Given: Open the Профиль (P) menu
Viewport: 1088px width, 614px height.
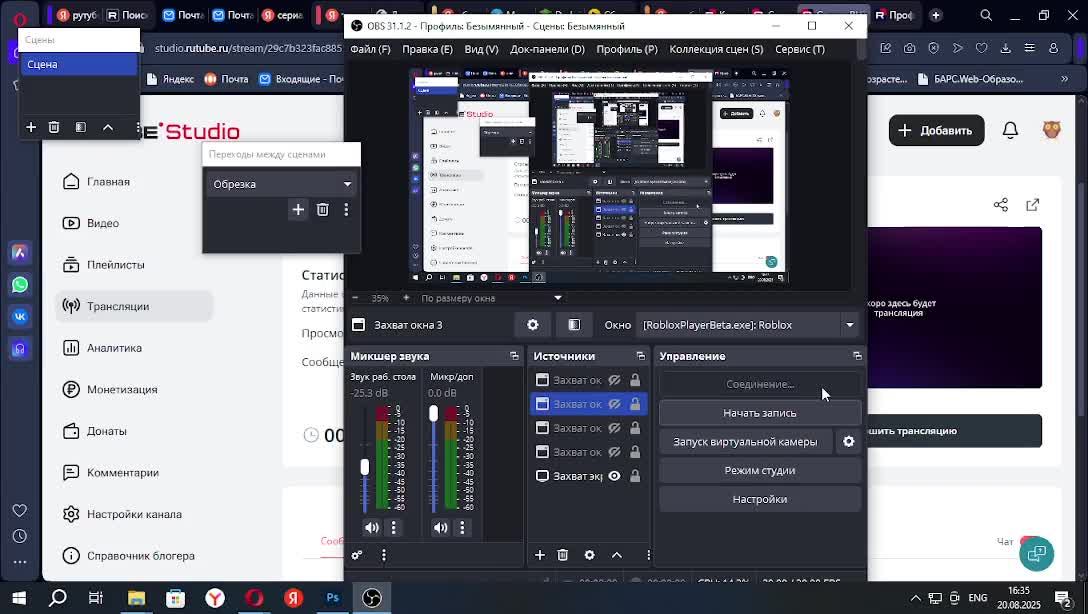Looking at the screenshot, I should click(x=627, y=49).
